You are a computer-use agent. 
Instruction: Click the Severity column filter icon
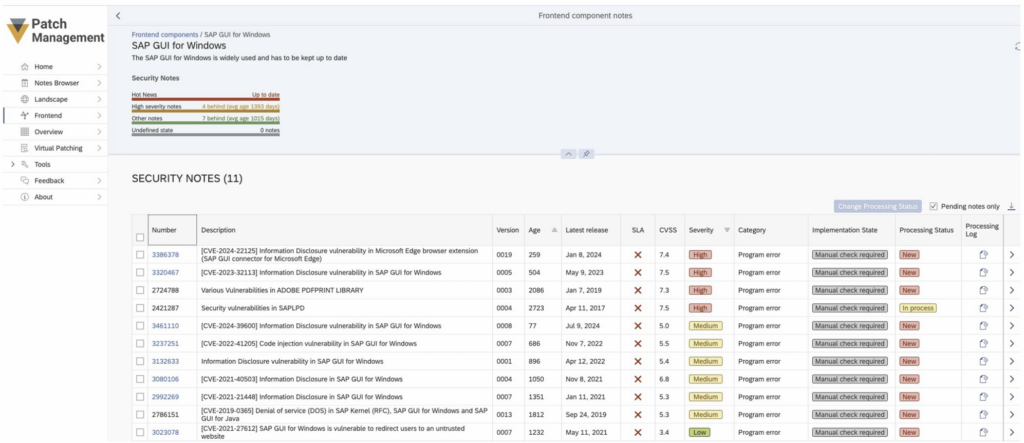727,230
